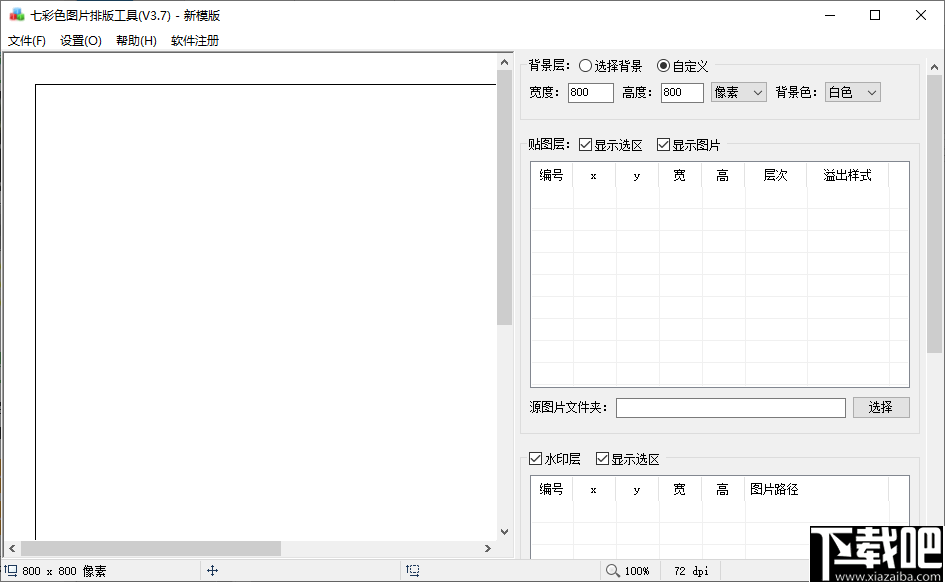The height and width of the screenshot is (582, 945).
Task: Click the app logo icon in title bar
Action: click(x=16, y=15)
